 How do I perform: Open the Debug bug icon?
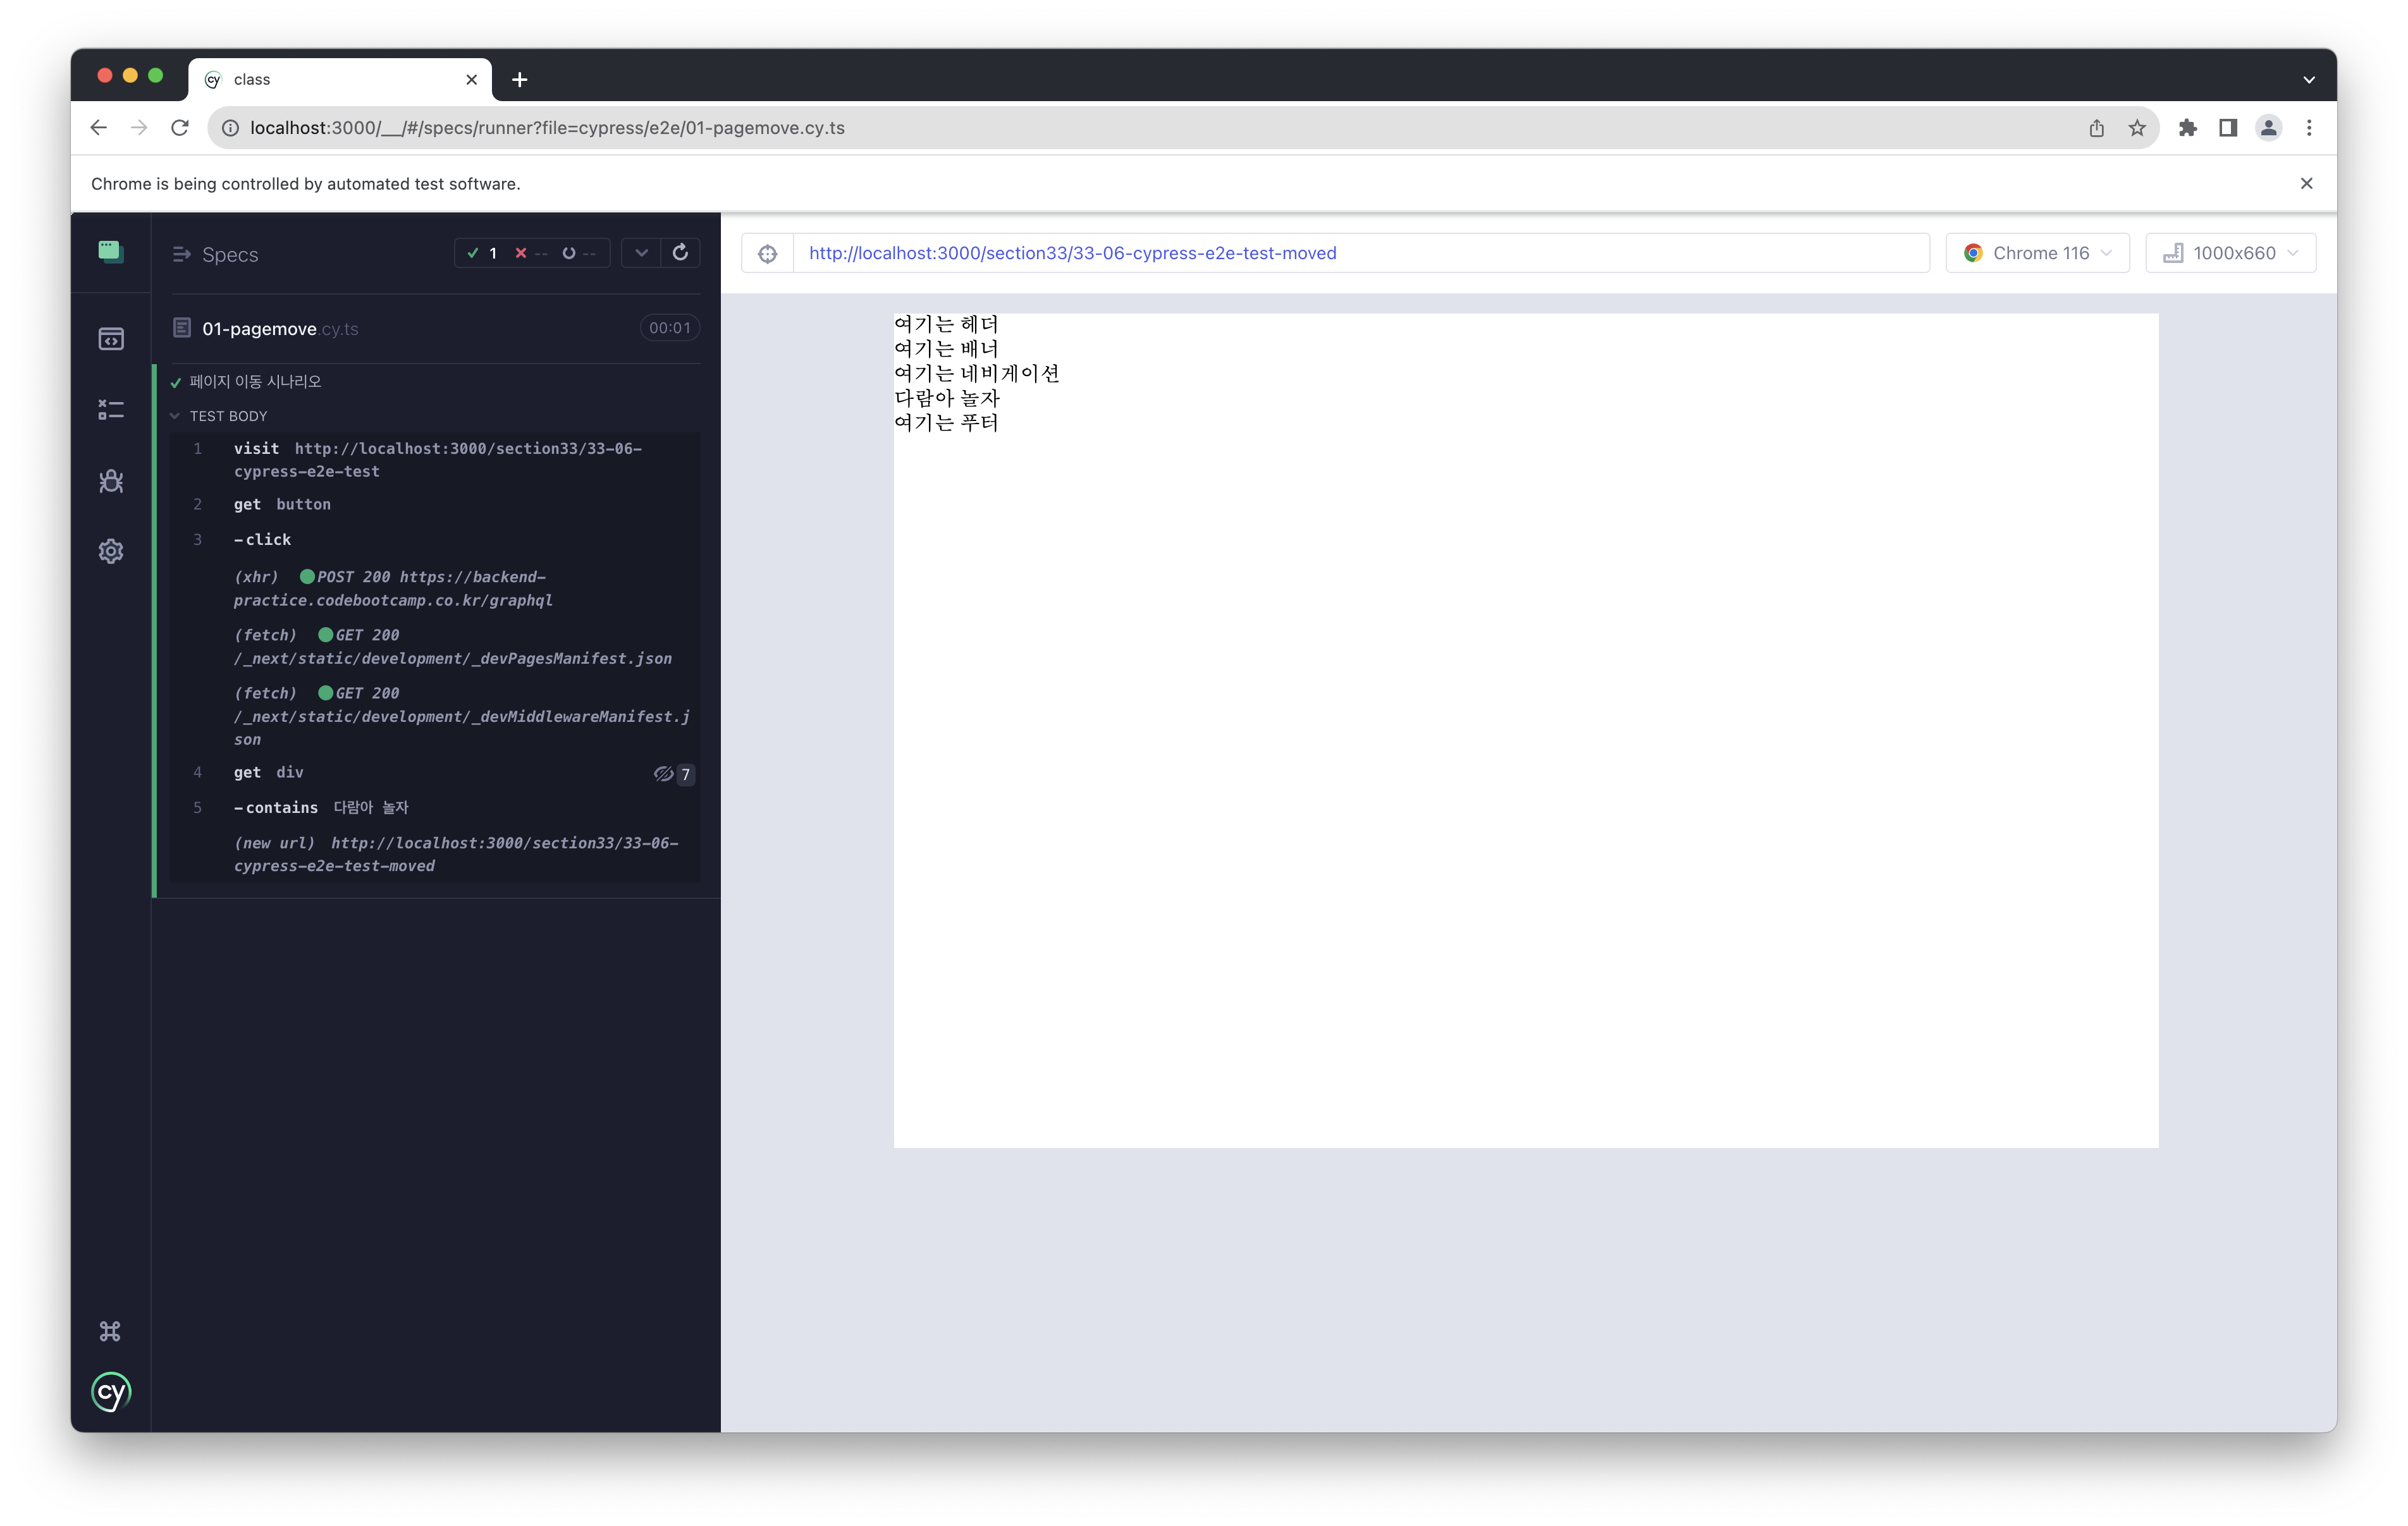pos(111,481)
